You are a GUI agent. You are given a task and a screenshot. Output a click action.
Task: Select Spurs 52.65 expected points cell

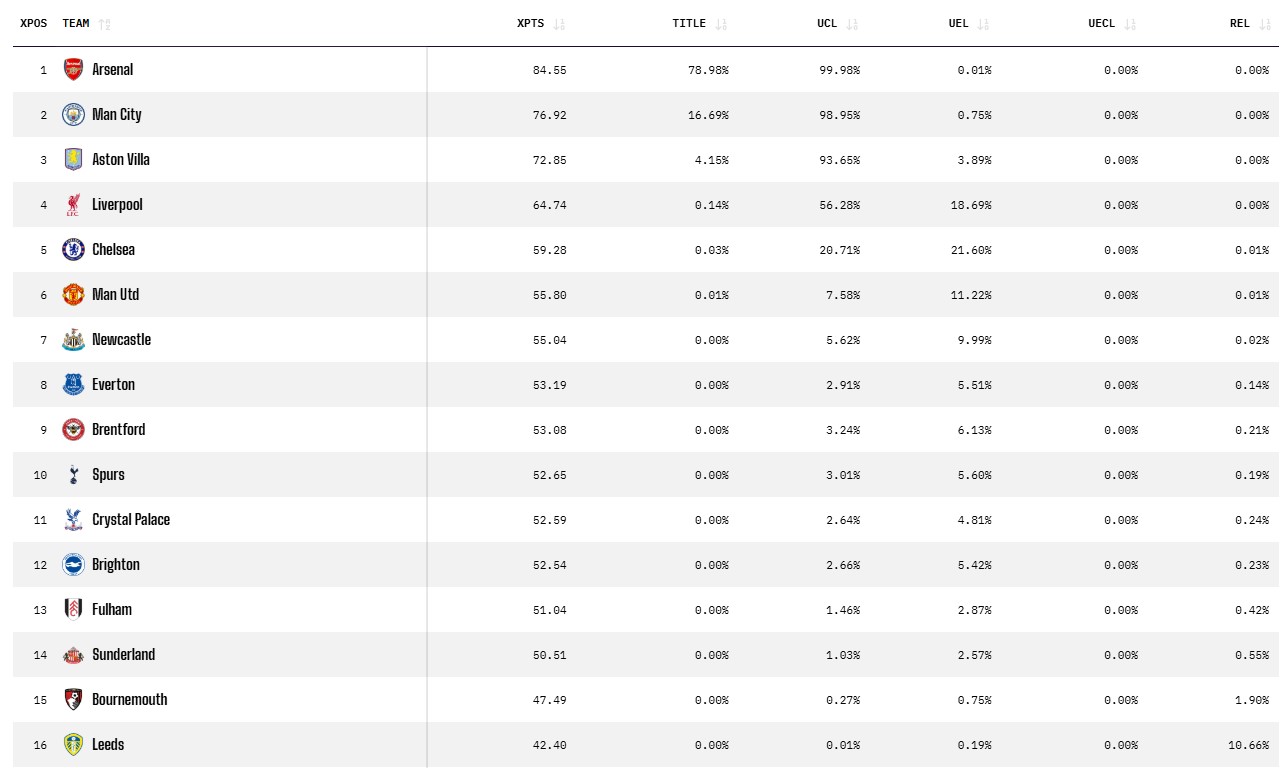(549, 475)
